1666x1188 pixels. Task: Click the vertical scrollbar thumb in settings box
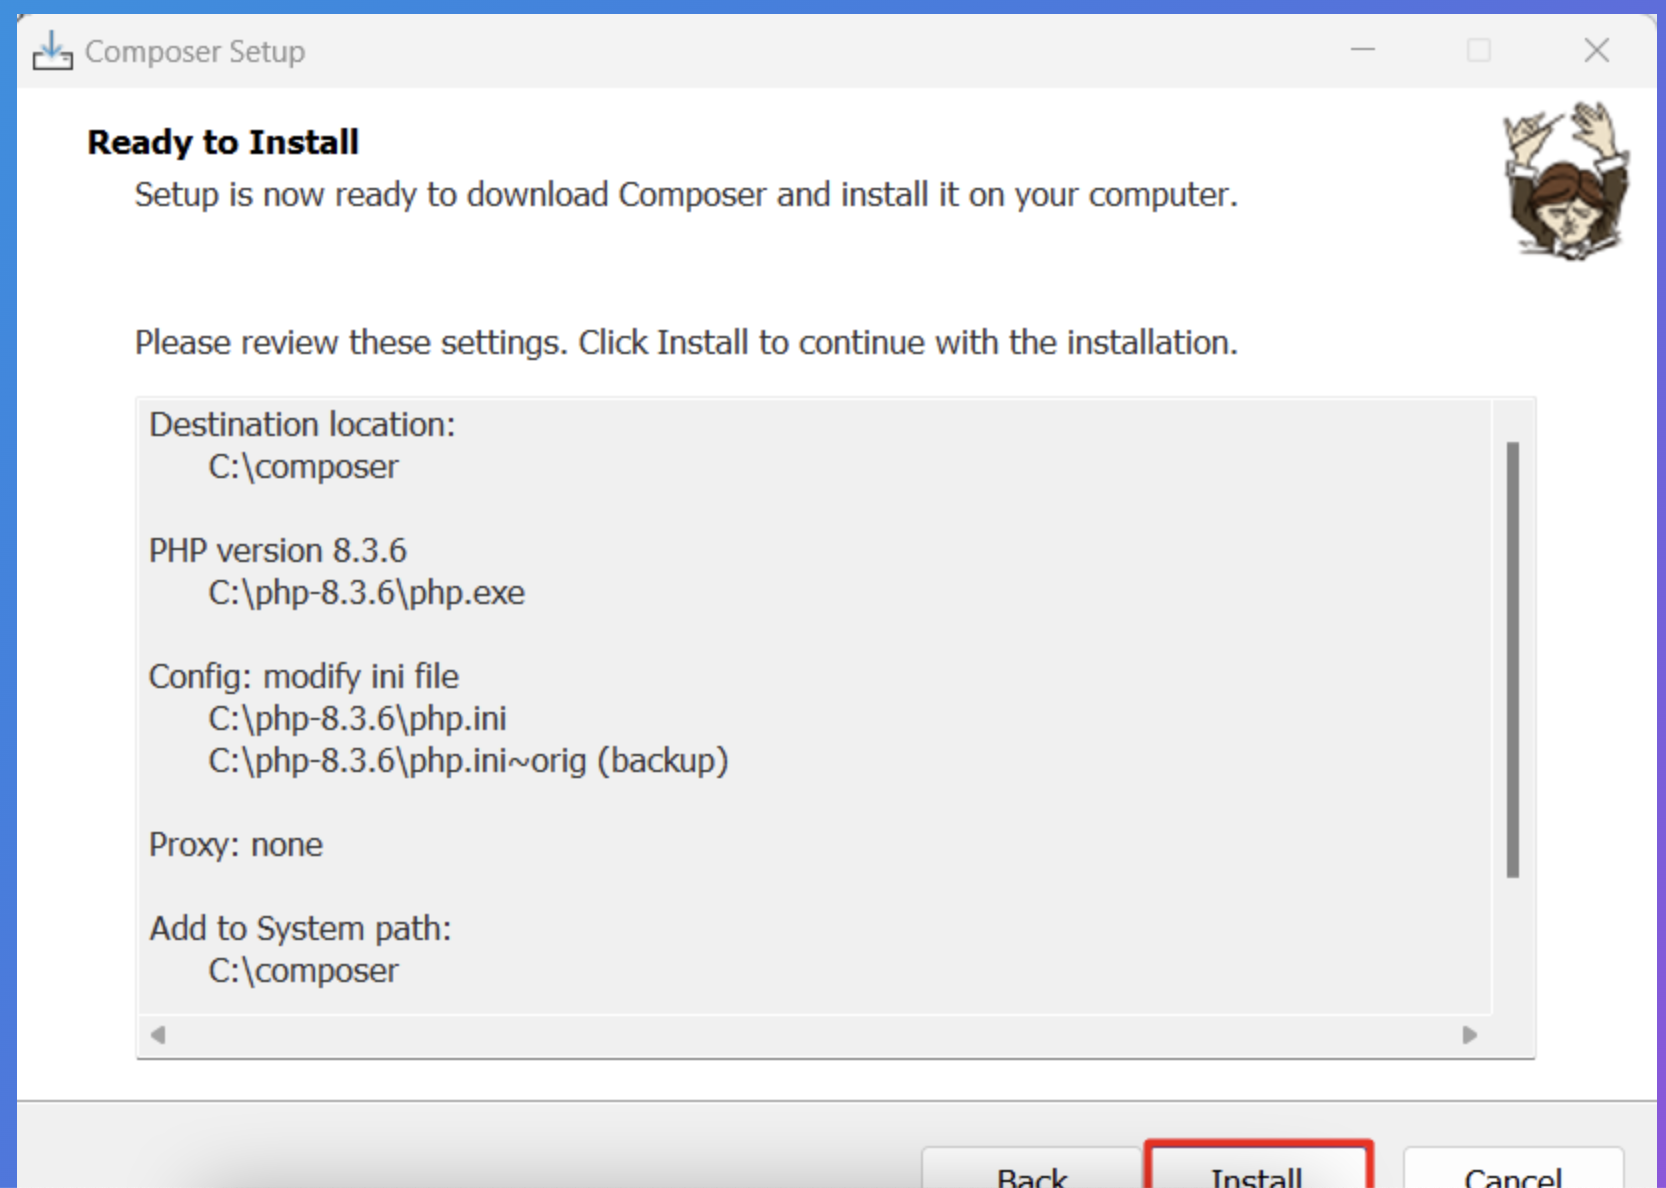click(1512, 660)
